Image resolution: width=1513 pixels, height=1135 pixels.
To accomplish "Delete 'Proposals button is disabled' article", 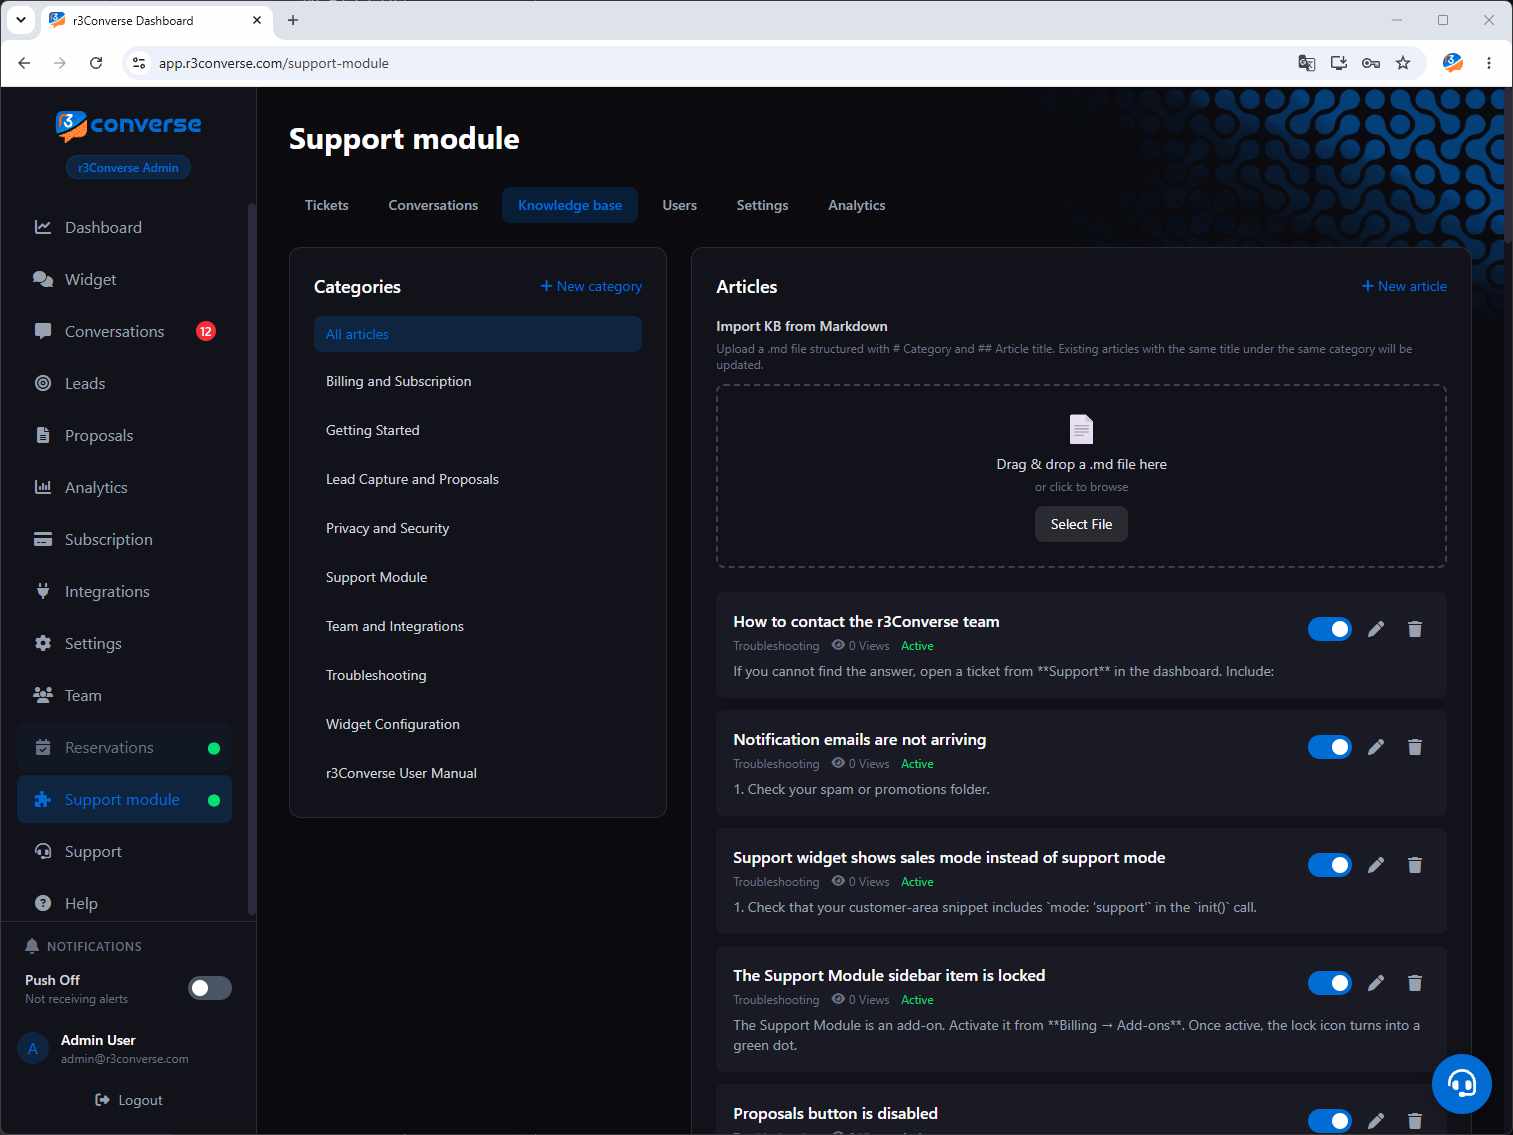I will point(1415,1121).
